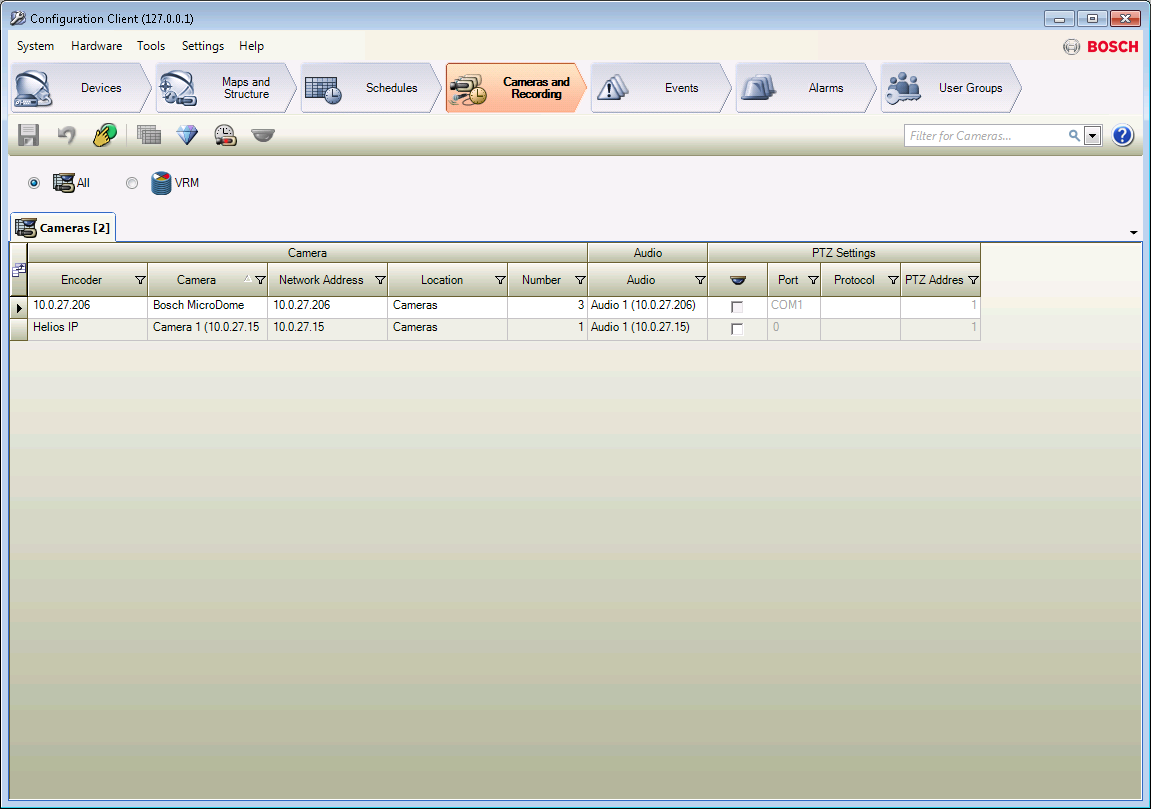Open the scheduled recording settings clock icon
This screenshot has height=809, width=1152.
(225, 135)
